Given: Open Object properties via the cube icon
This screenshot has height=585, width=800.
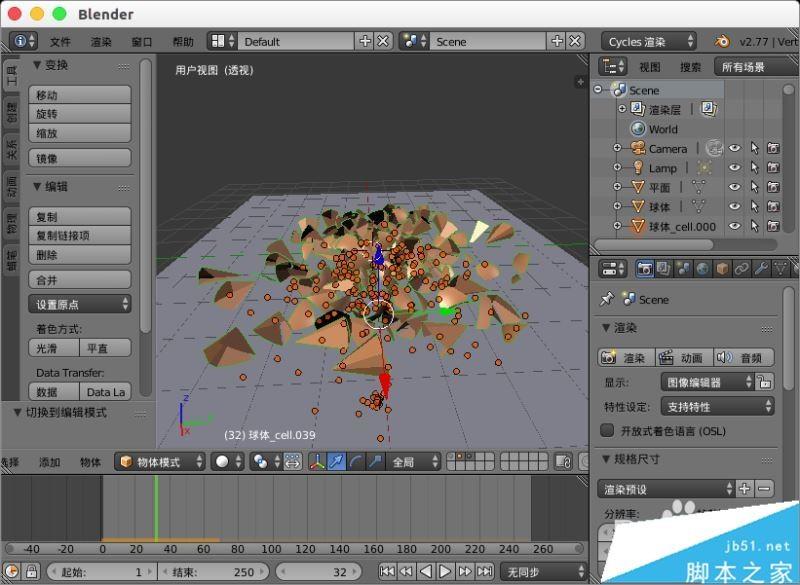Looking at the screenshot, I should [x=723, y=269].
